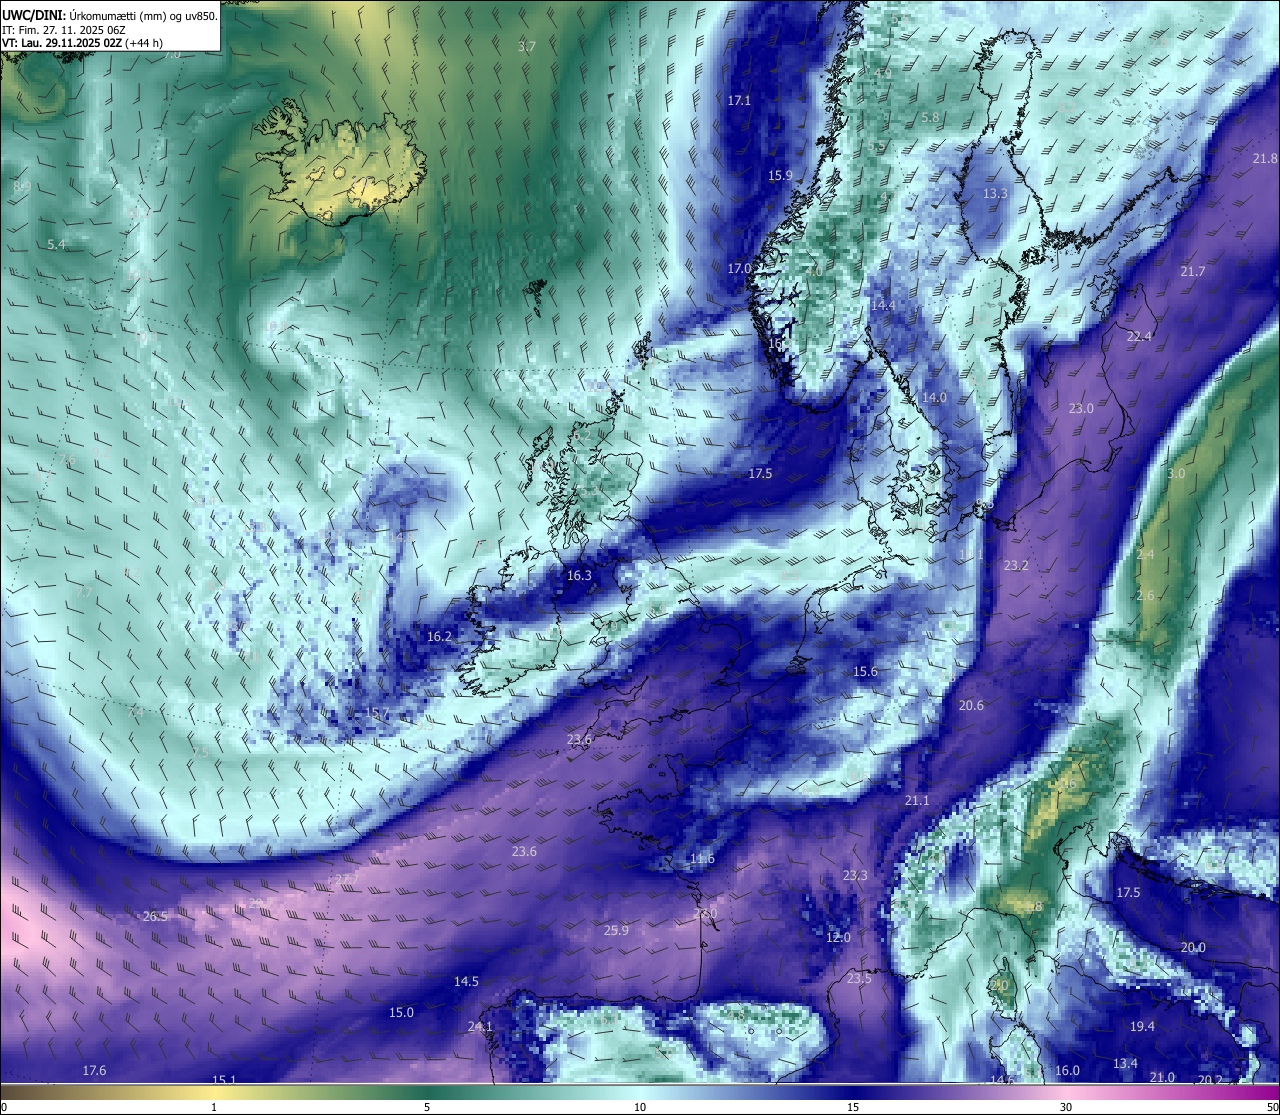Click the 16.3 value label
Image resolution: width=1280 pixels, height=1115 pixels.
coord(579,576)
